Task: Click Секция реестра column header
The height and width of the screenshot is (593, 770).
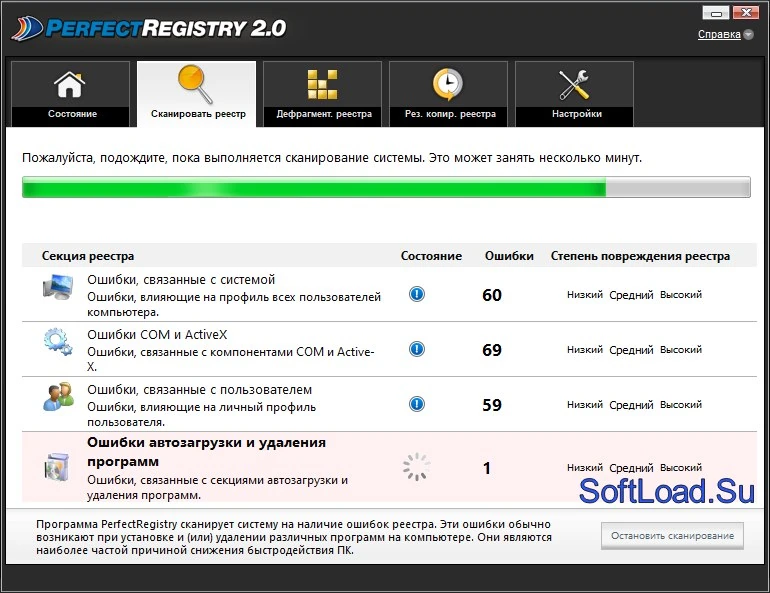Action: pyautogui.click(x=88, y=256)
